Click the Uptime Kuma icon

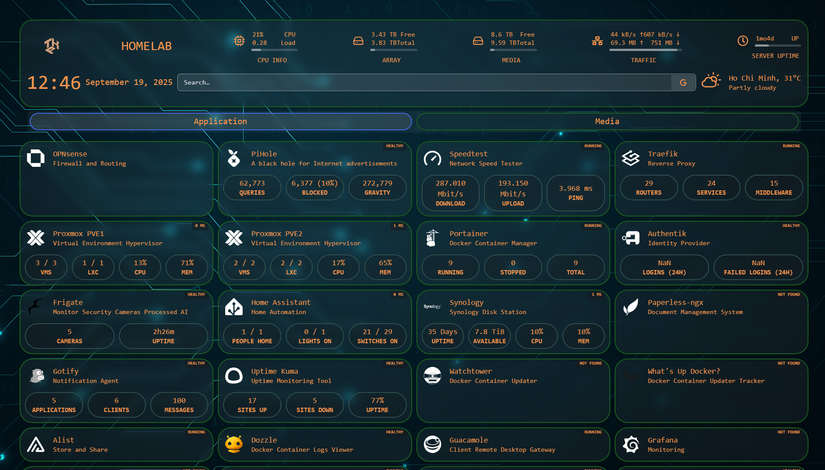pyautogui.click(x=234, y=376)
